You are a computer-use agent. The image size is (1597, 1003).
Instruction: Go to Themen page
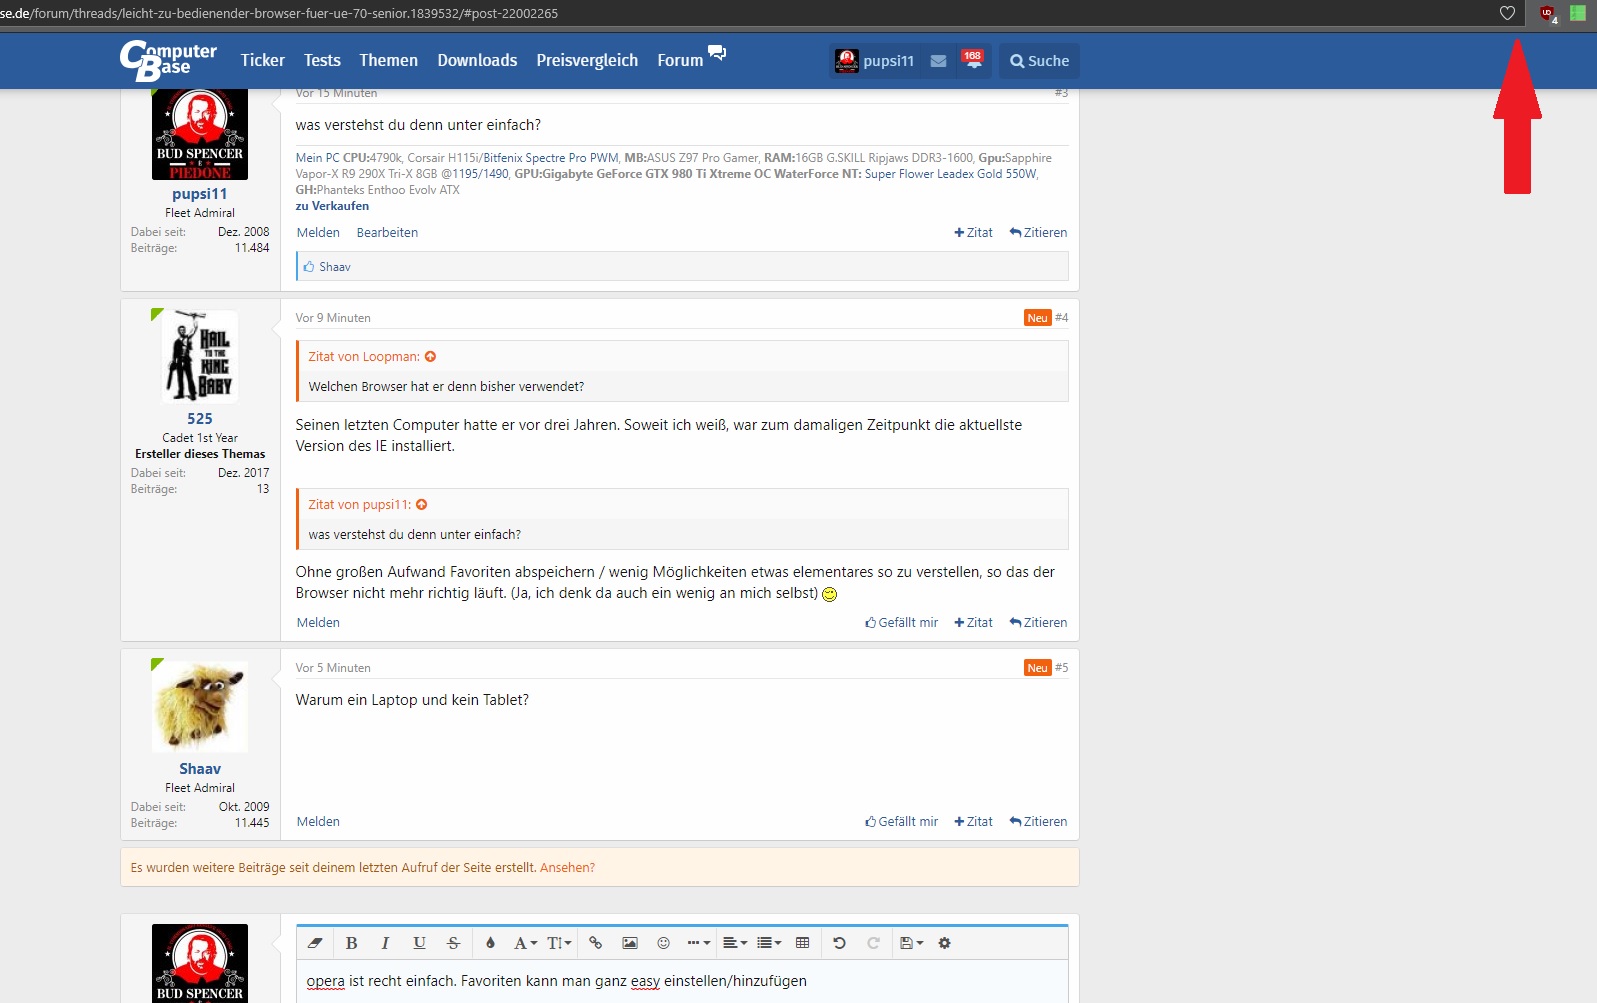[388, 60]
